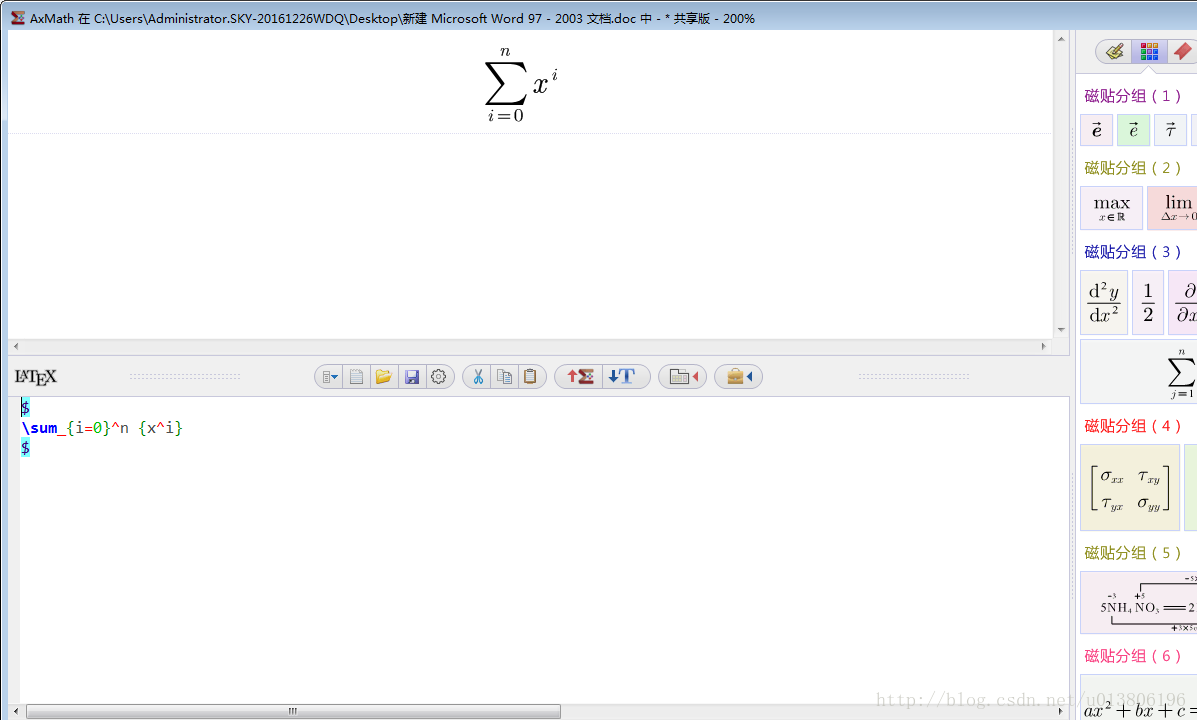Viewport: 1197px width, 720px height.
Task: Insert the green italic vector e tile
Action: tap(1133, 130)
